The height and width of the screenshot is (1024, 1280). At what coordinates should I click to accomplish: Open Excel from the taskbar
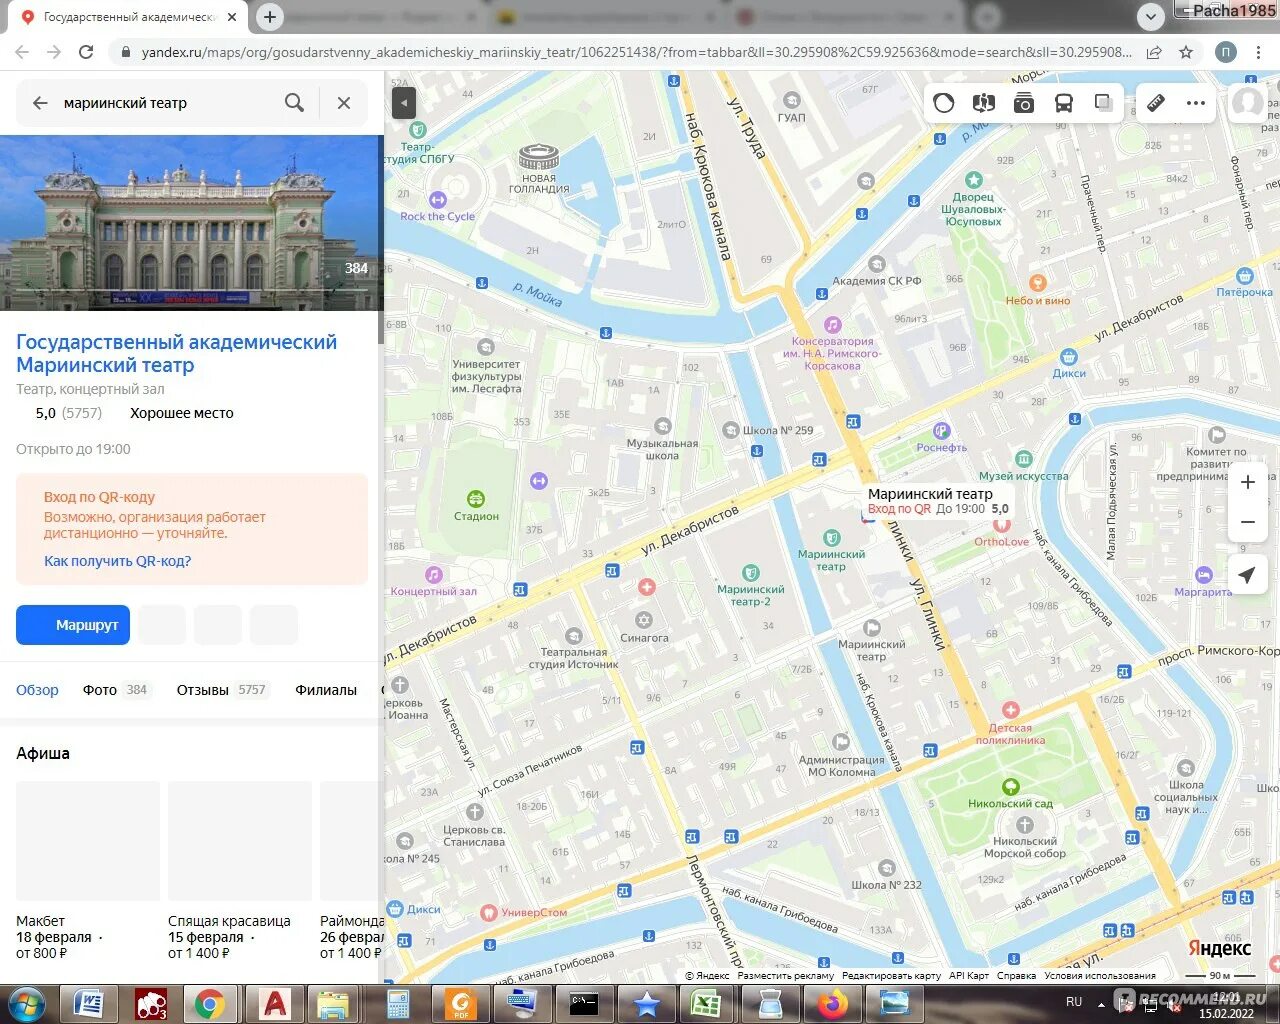[x=707, y=1004]
